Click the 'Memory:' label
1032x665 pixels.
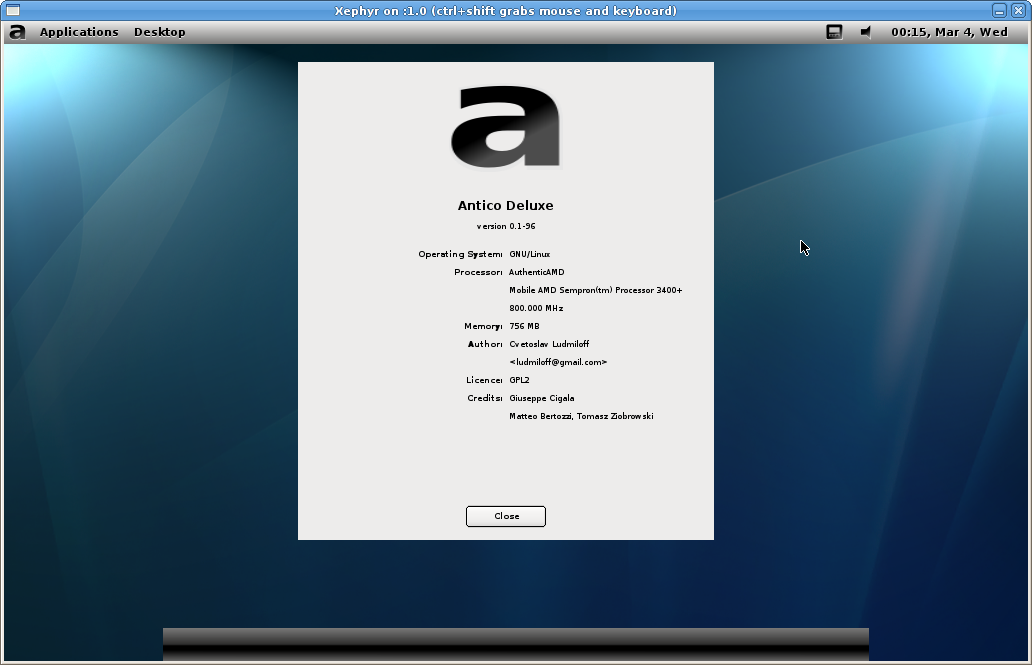483,326
